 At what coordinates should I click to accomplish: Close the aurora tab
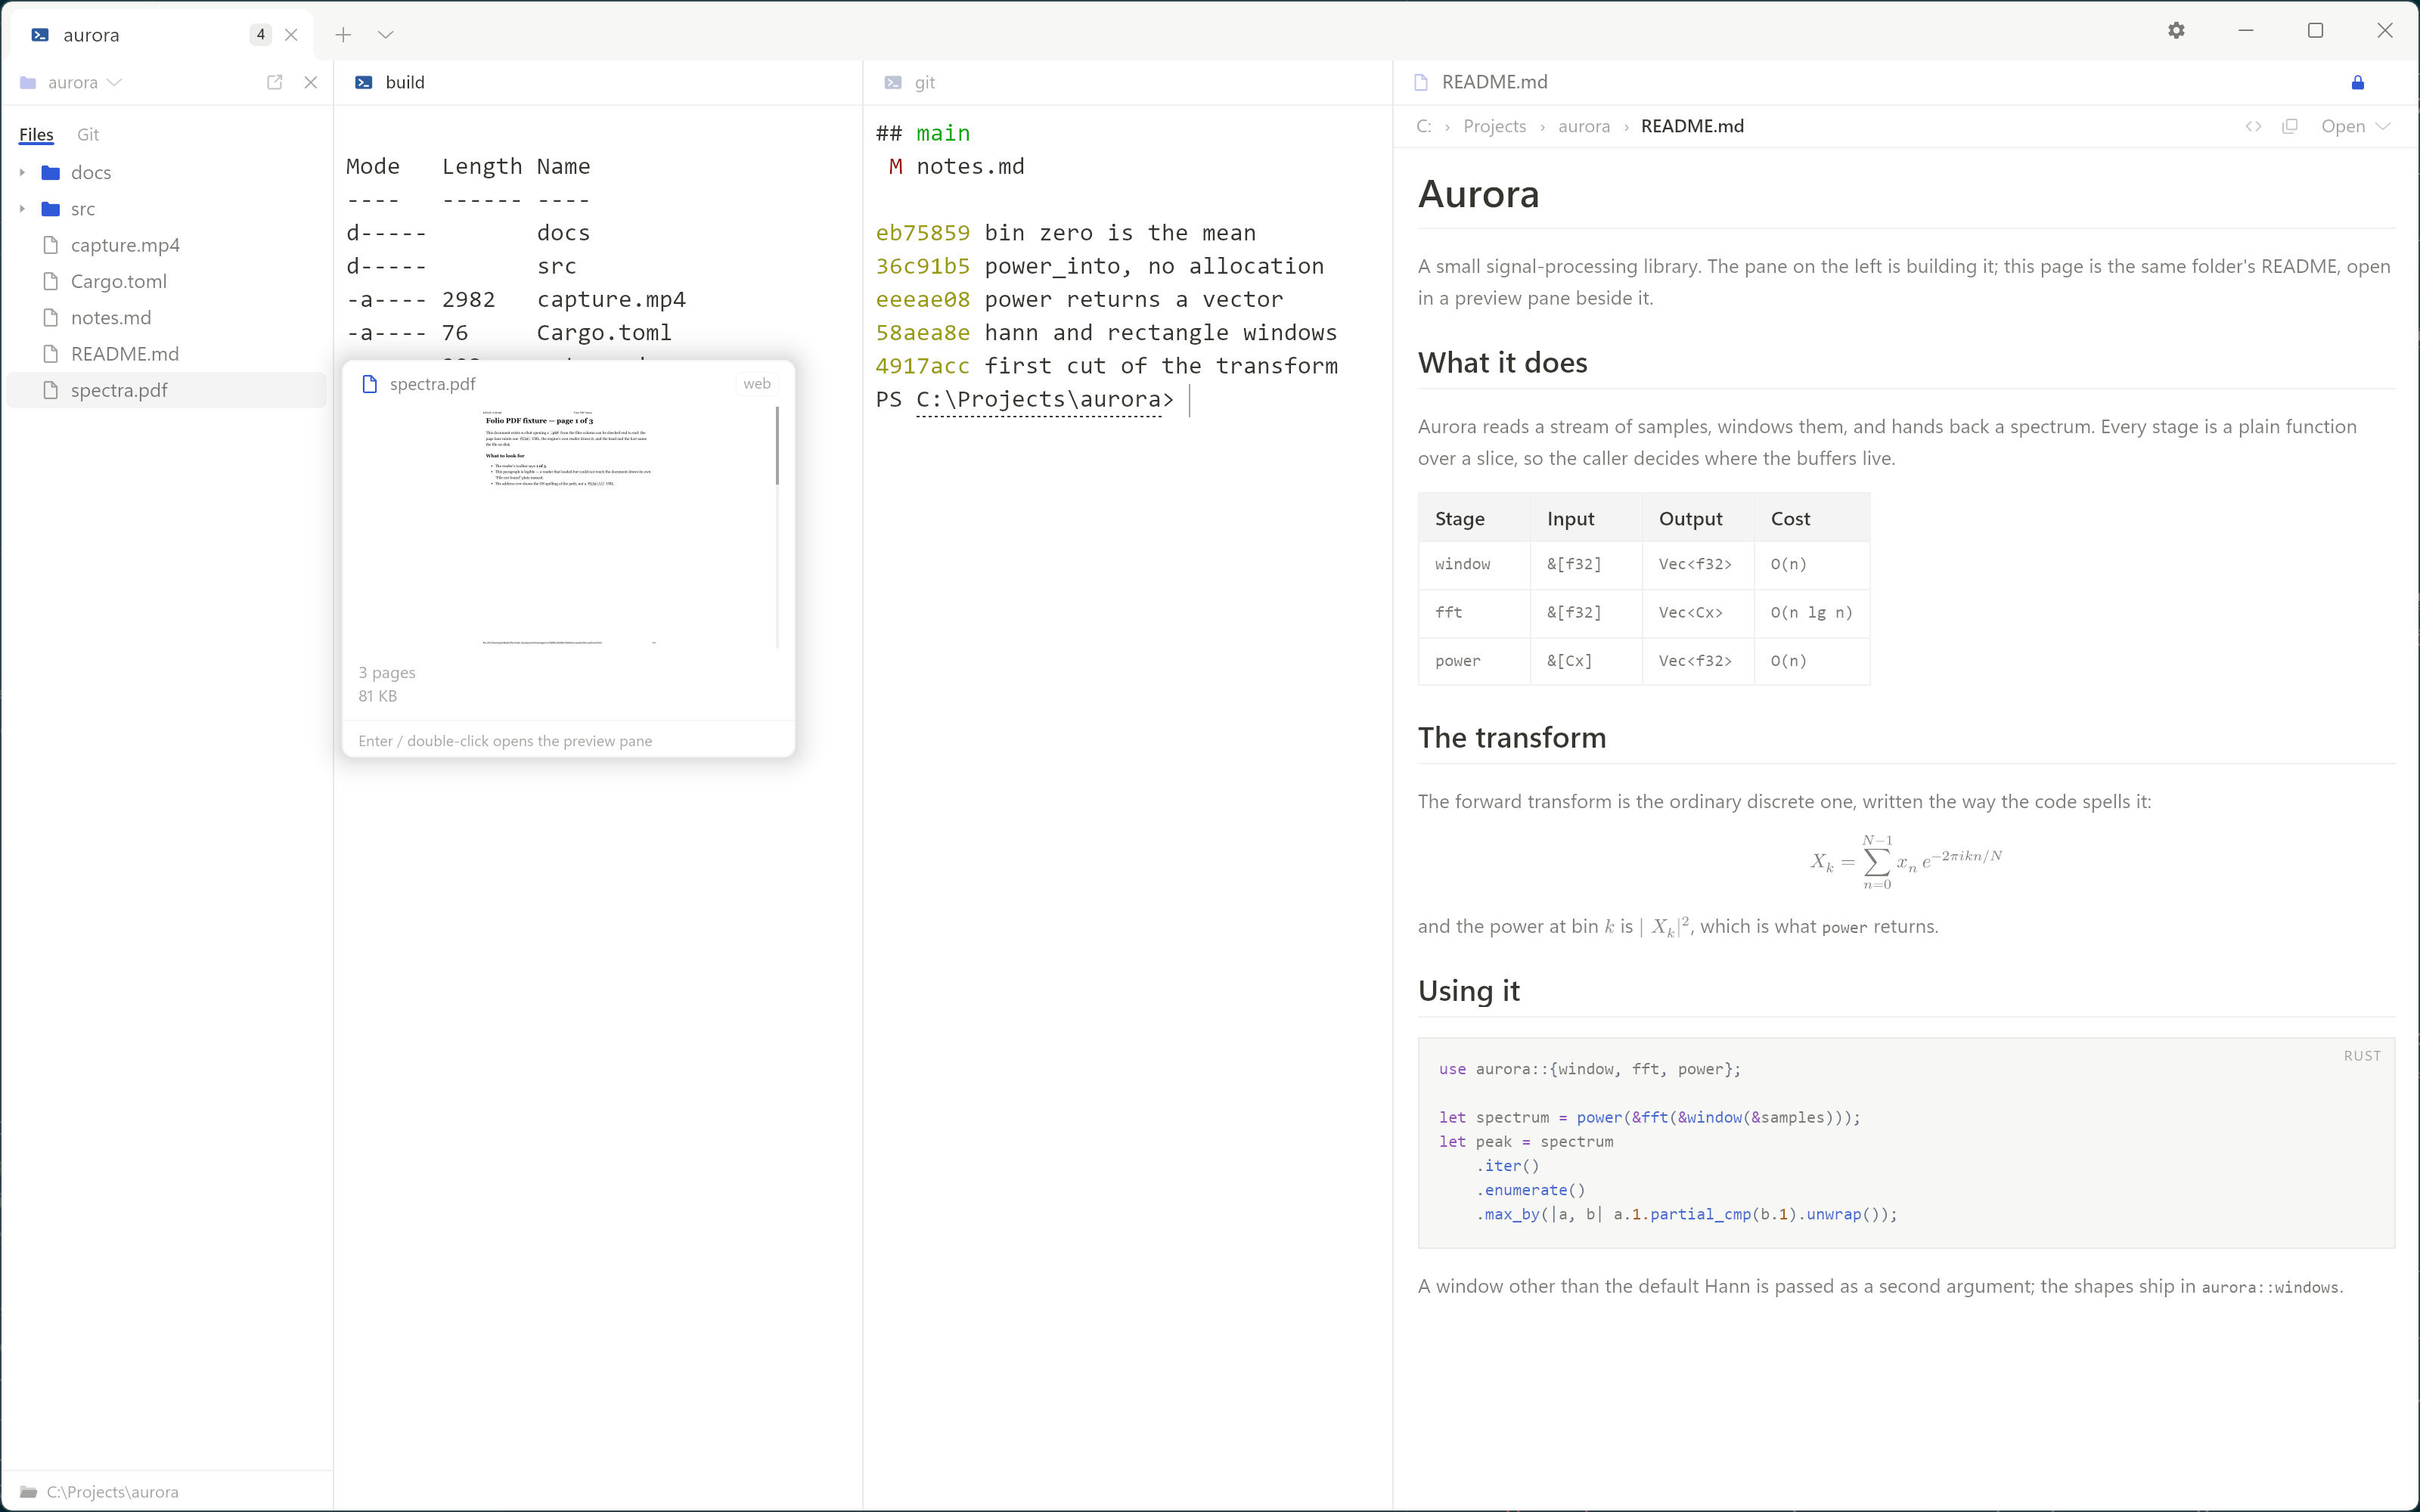pyautogui.click(x=291, y=35)
